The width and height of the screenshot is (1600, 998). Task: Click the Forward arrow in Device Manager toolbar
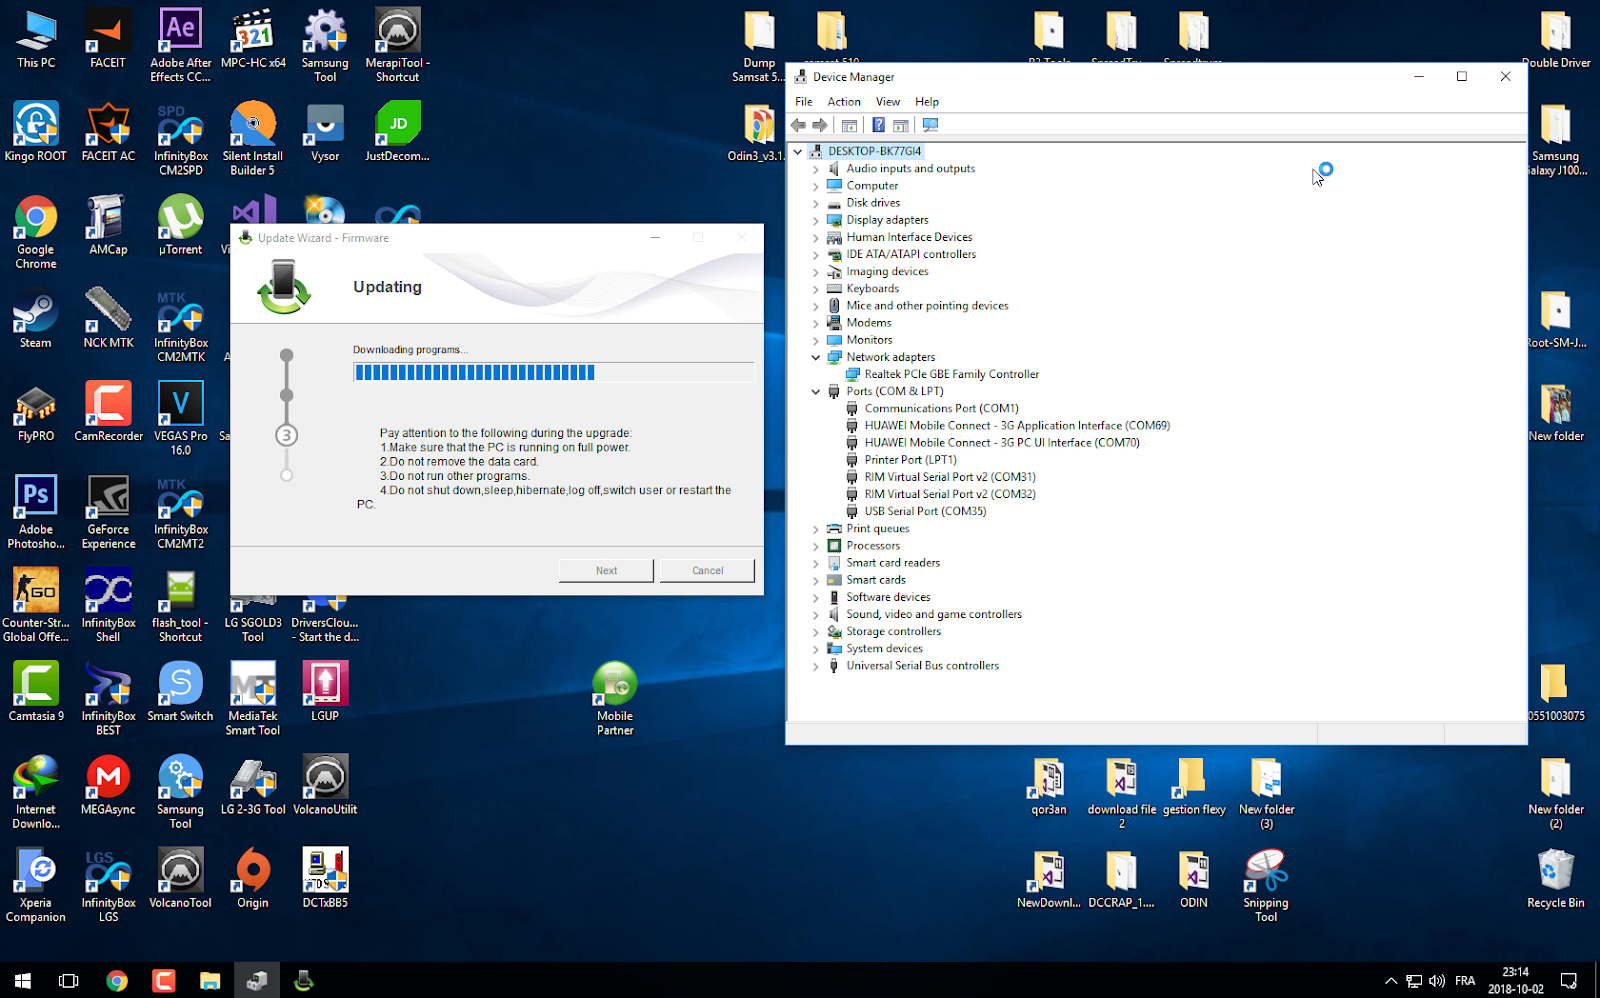820,125
